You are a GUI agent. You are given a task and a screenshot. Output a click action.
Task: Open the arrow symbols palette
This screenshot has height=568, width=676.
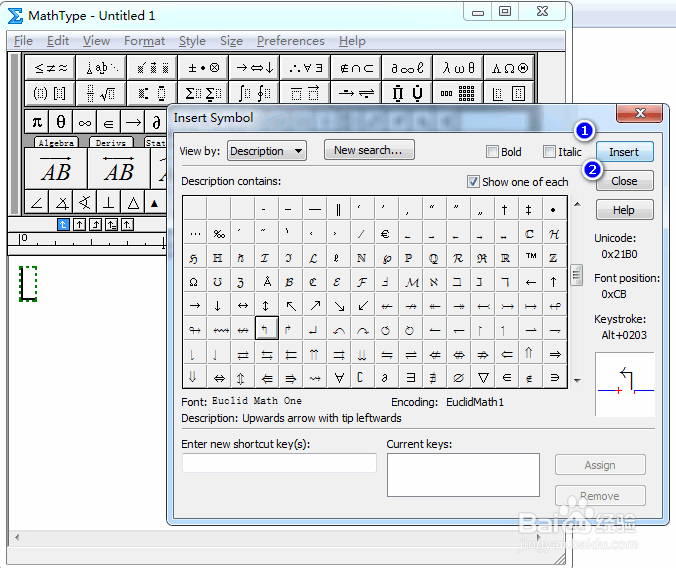tap(254, 68)
